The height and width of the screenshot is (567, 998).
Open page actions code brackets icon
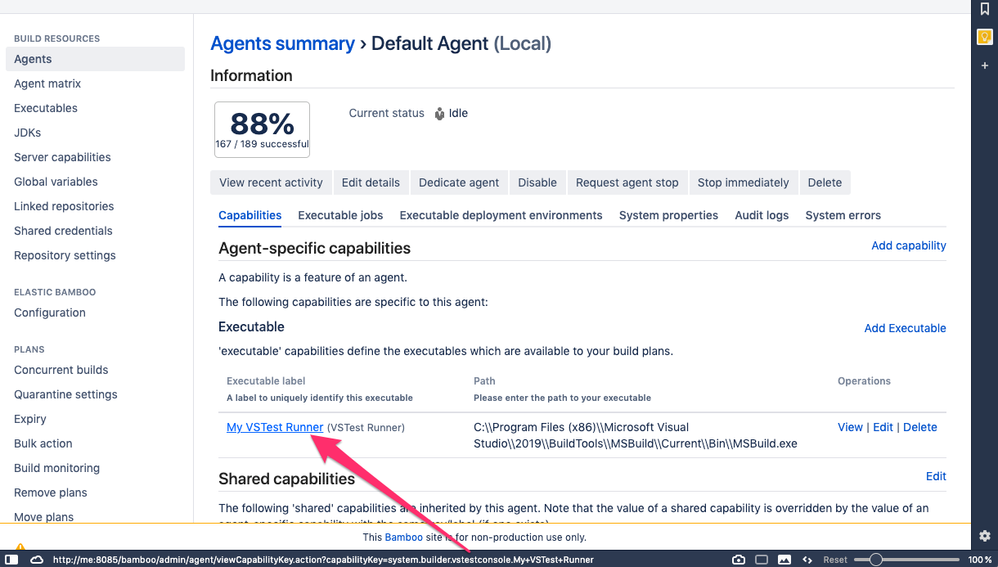click(807, 559)
